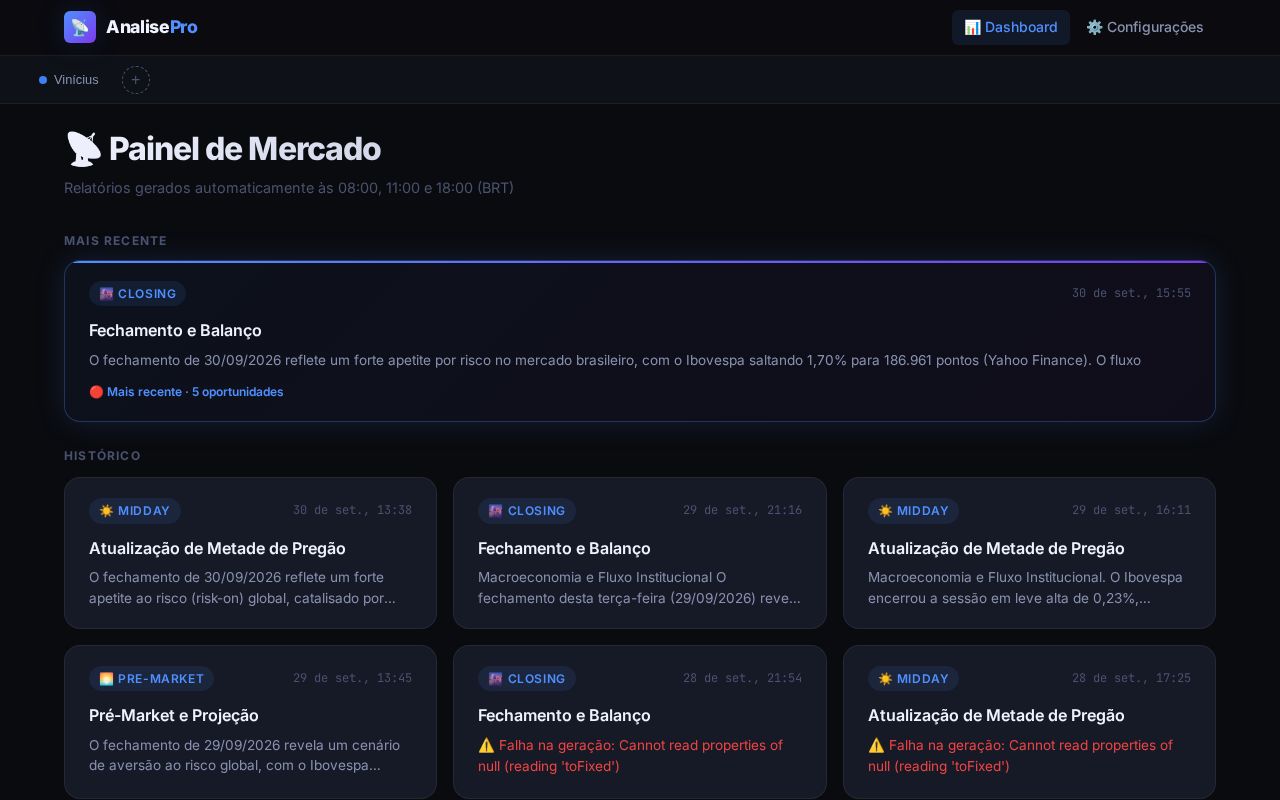Open the most recent Fechamento e Balanço report
The width and height of the screenshot is (1280, 800).
(640, 341)
